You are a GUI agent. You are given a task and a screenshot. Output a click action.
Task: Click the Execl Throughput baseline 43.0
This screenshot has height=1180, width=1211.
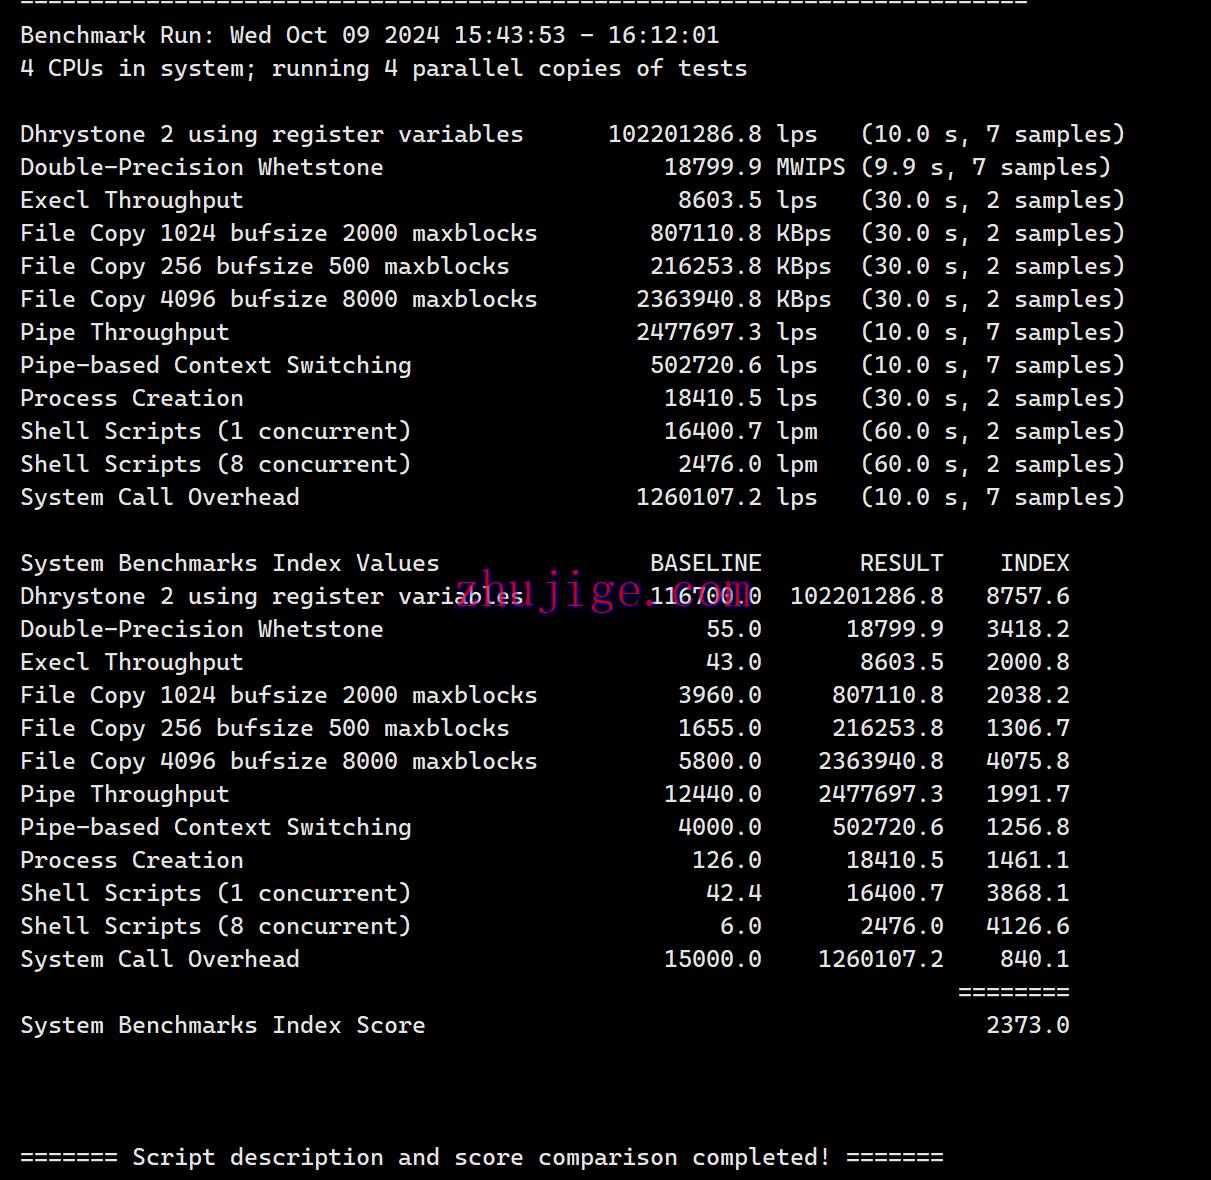click(733, 662)
